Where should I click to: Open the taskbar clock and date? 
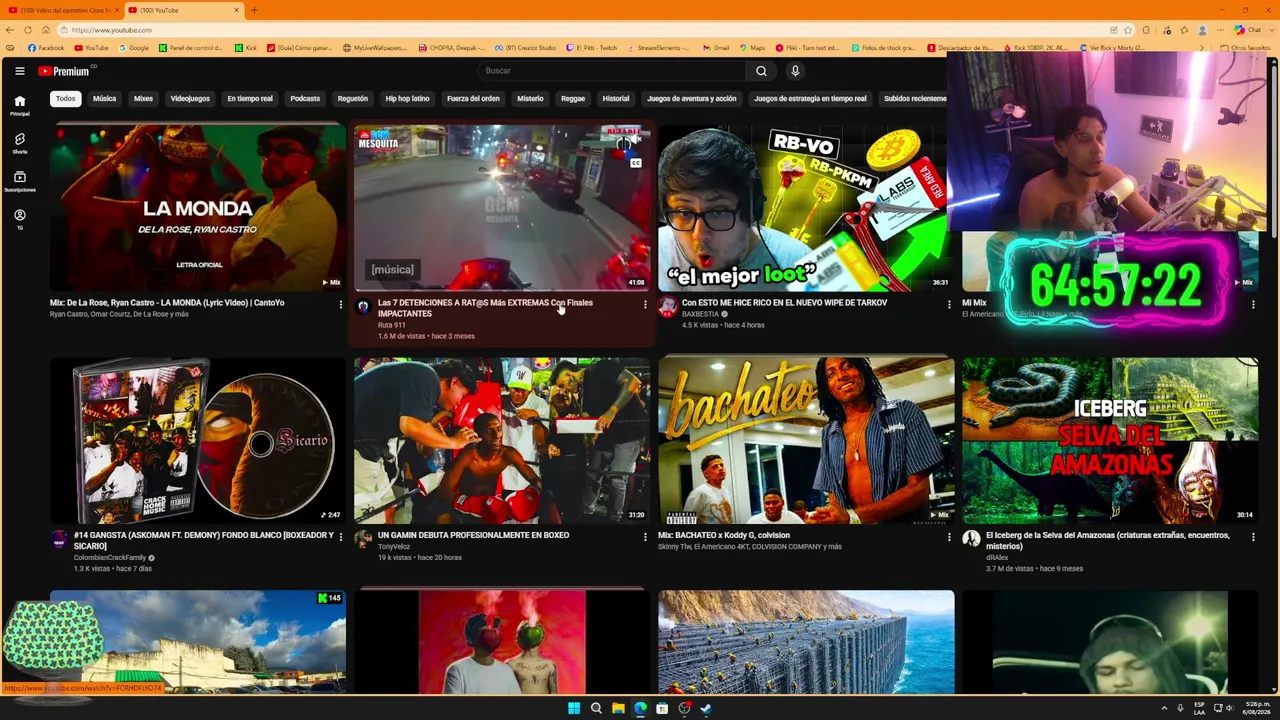point(1255,708)
